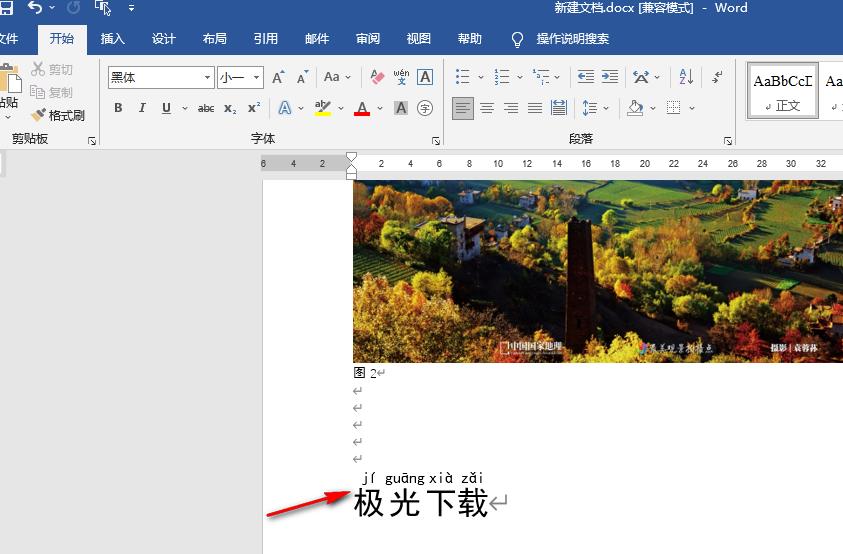The width and height of the screenshot is (843, 554).
Task: Align text right
Action: pyautogui.click(x=511, y=108)
